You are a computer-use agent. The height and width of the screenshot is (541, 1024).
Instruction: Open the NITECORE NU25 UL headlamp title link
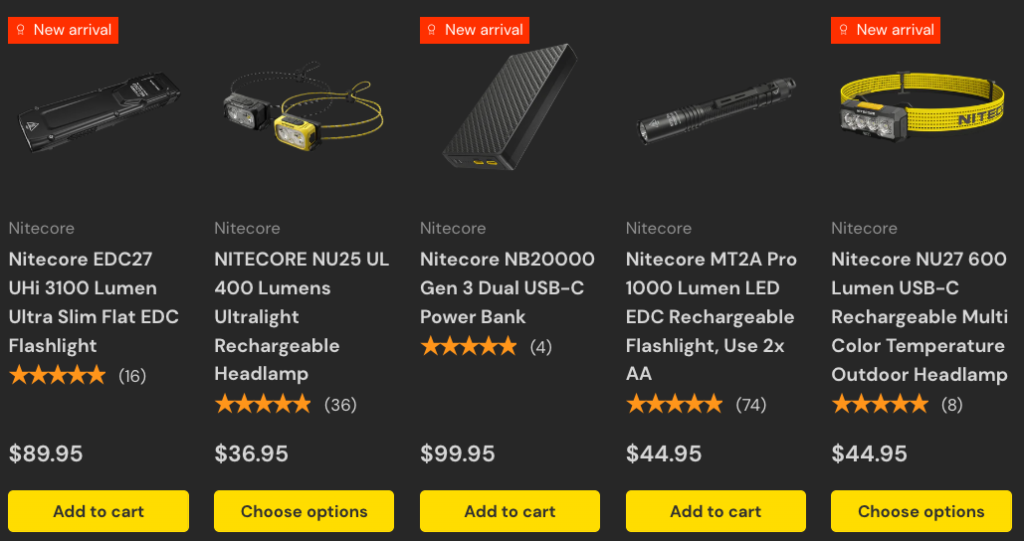tap(301, 316)
